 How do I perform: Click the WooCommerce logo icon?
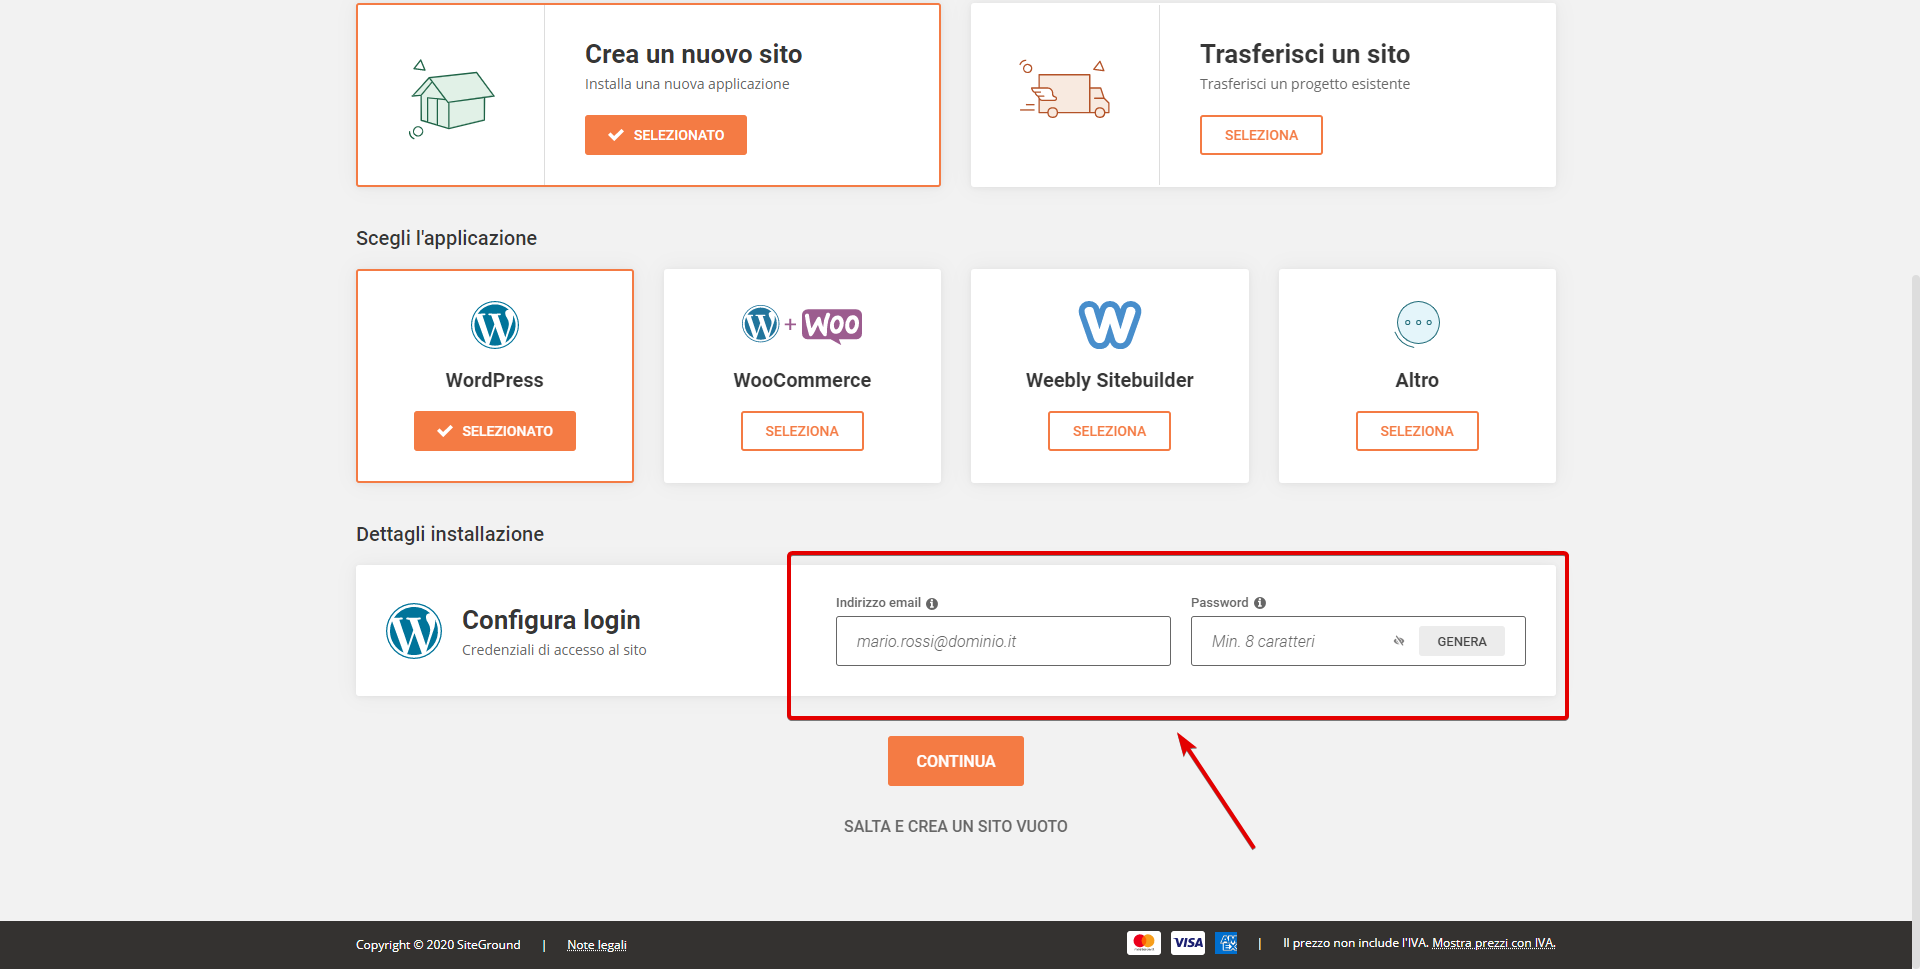click(x=802, y=325)
